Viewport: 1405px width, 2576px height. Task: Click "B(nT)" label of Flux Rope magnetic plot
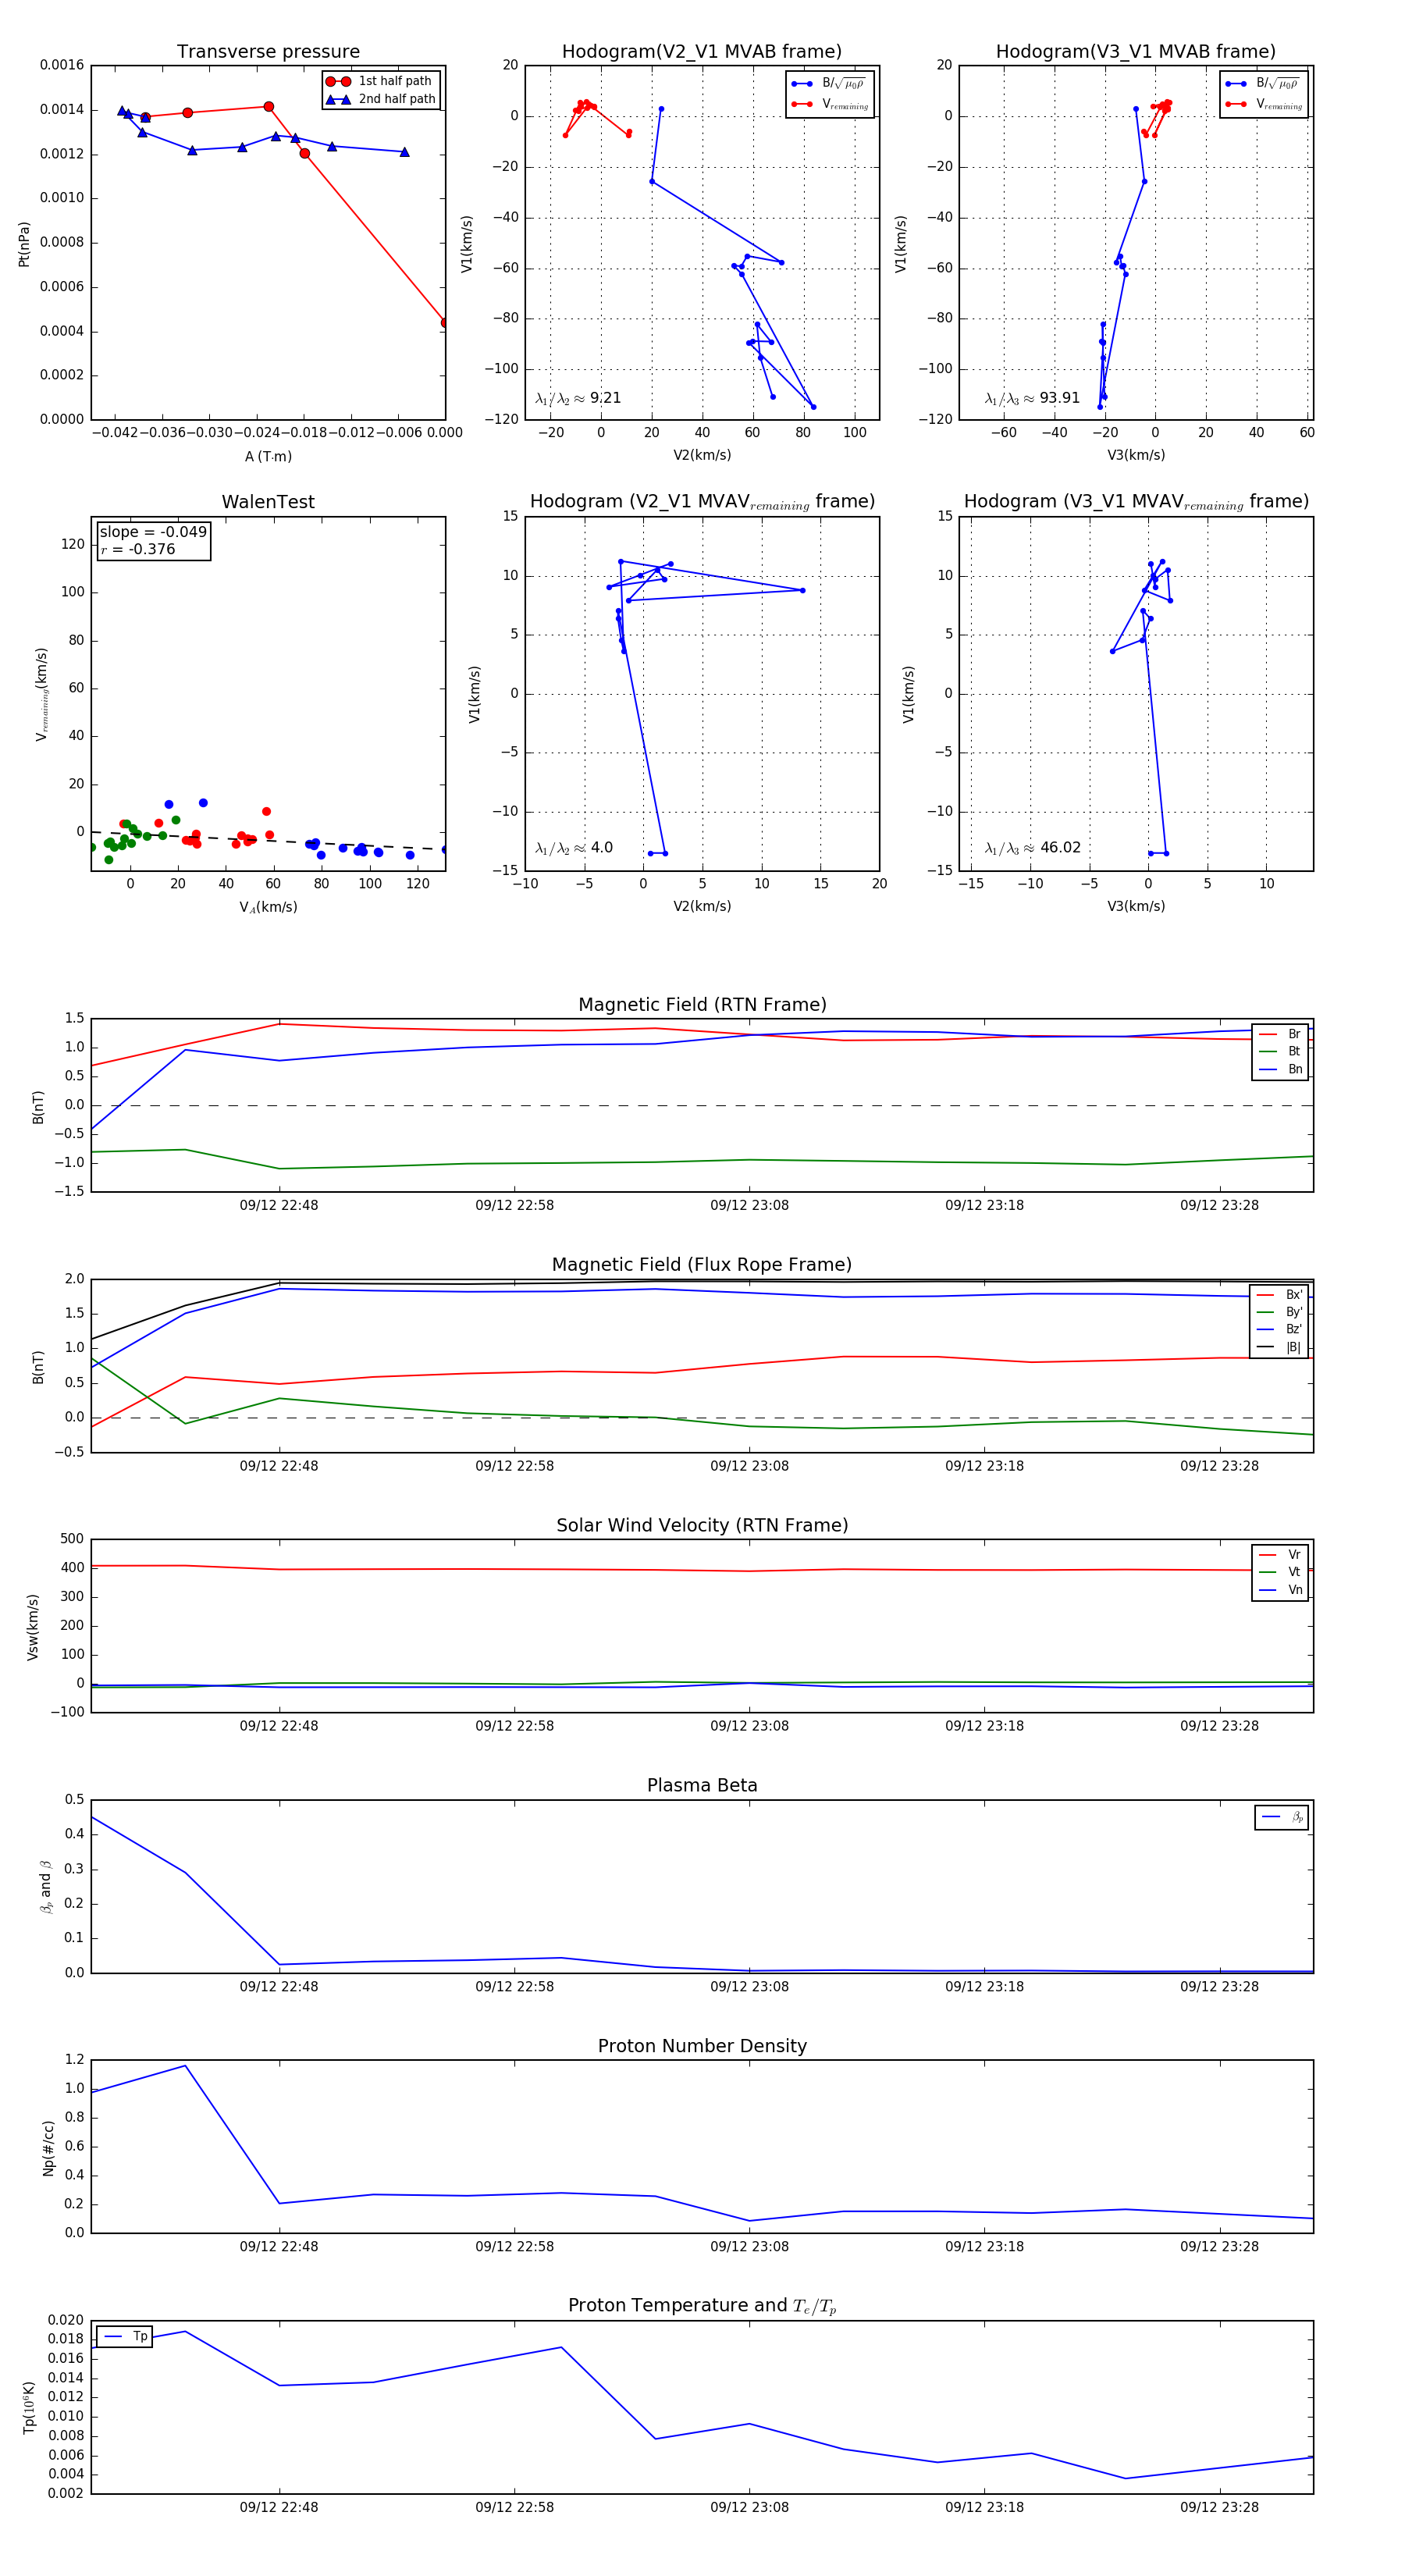point(38,1367)
